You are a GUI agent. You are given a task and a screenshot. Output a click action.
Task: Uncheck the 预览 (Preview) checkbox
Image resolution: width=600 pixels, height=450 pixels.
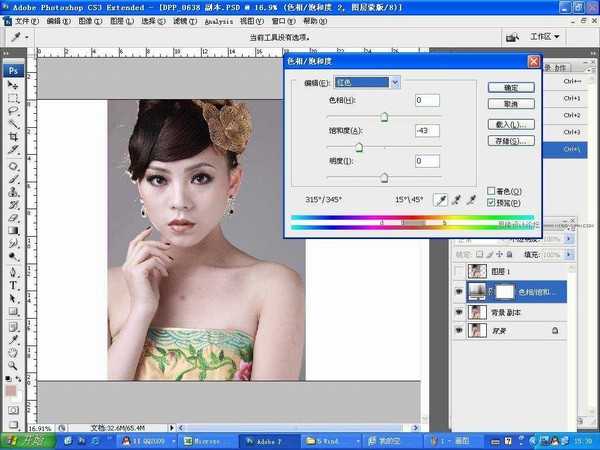[x=490, y=202]
